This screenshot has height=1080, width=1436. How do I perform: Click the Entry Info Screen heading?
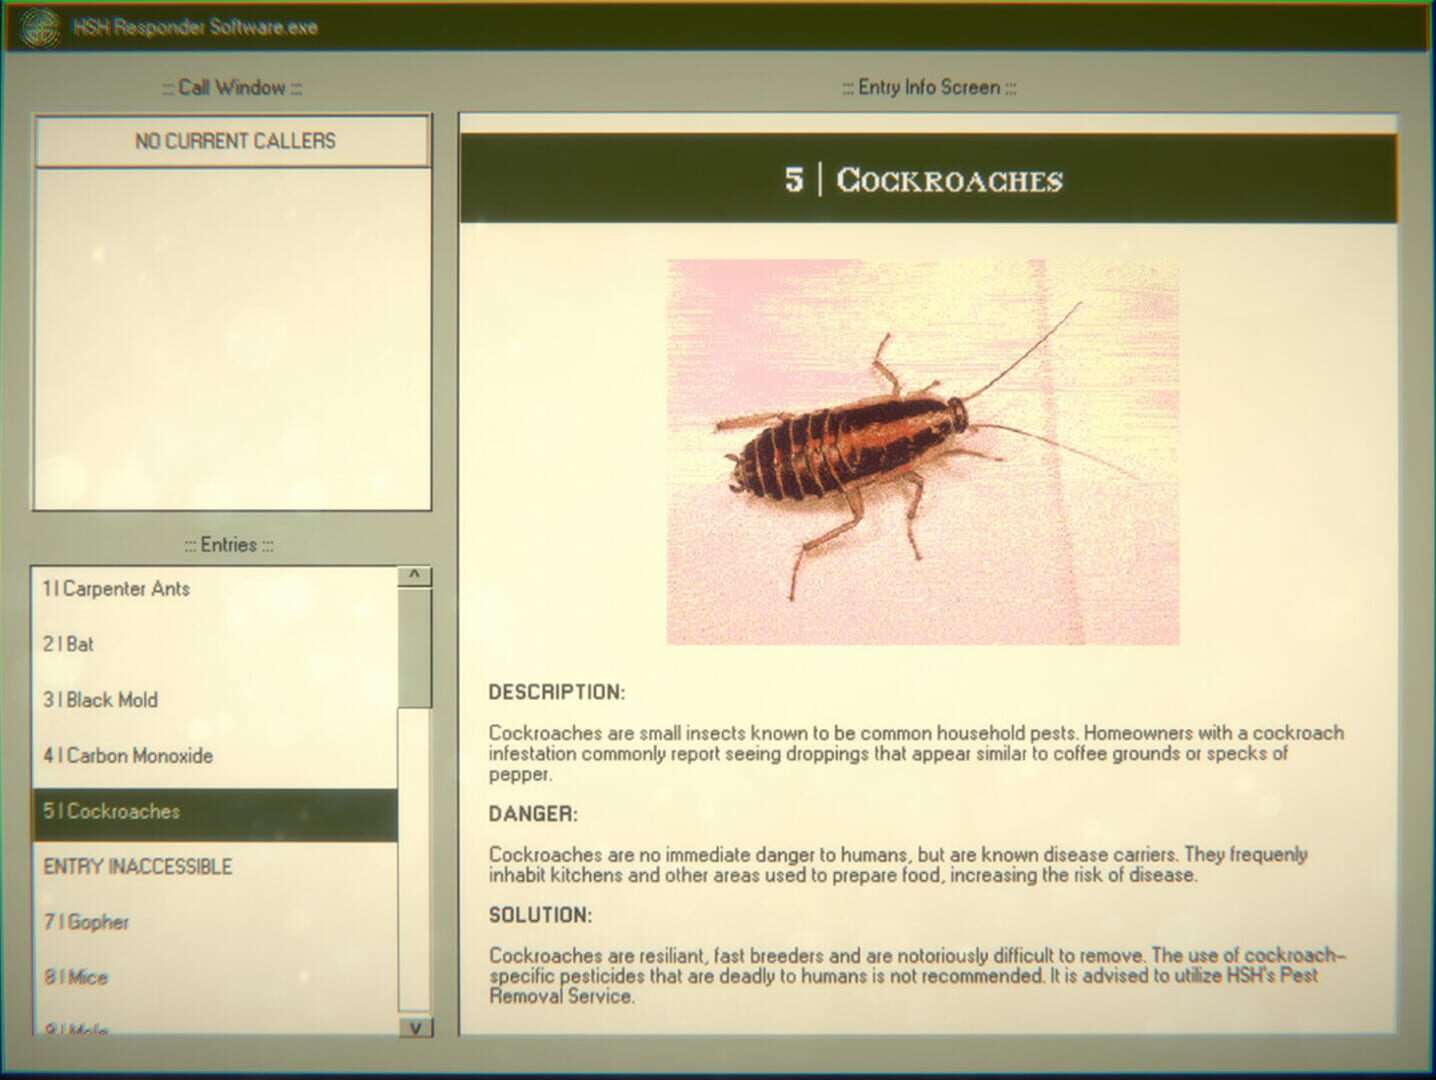pos(928,87)
